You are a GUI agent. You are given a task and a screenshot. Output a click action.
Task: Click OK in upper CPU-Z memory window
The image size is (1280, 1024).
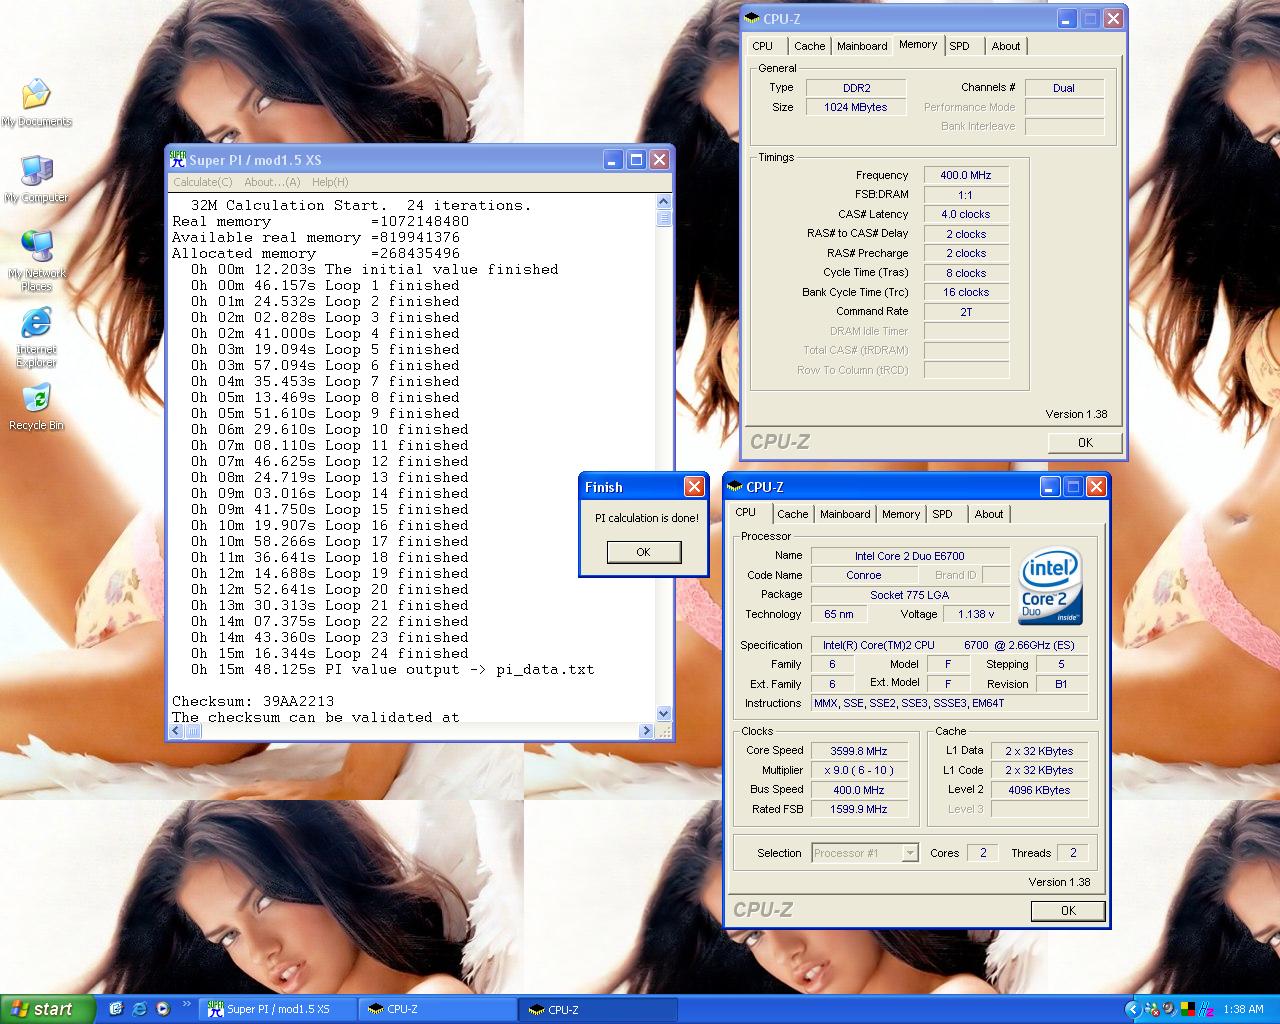[x=1085, y=442]
